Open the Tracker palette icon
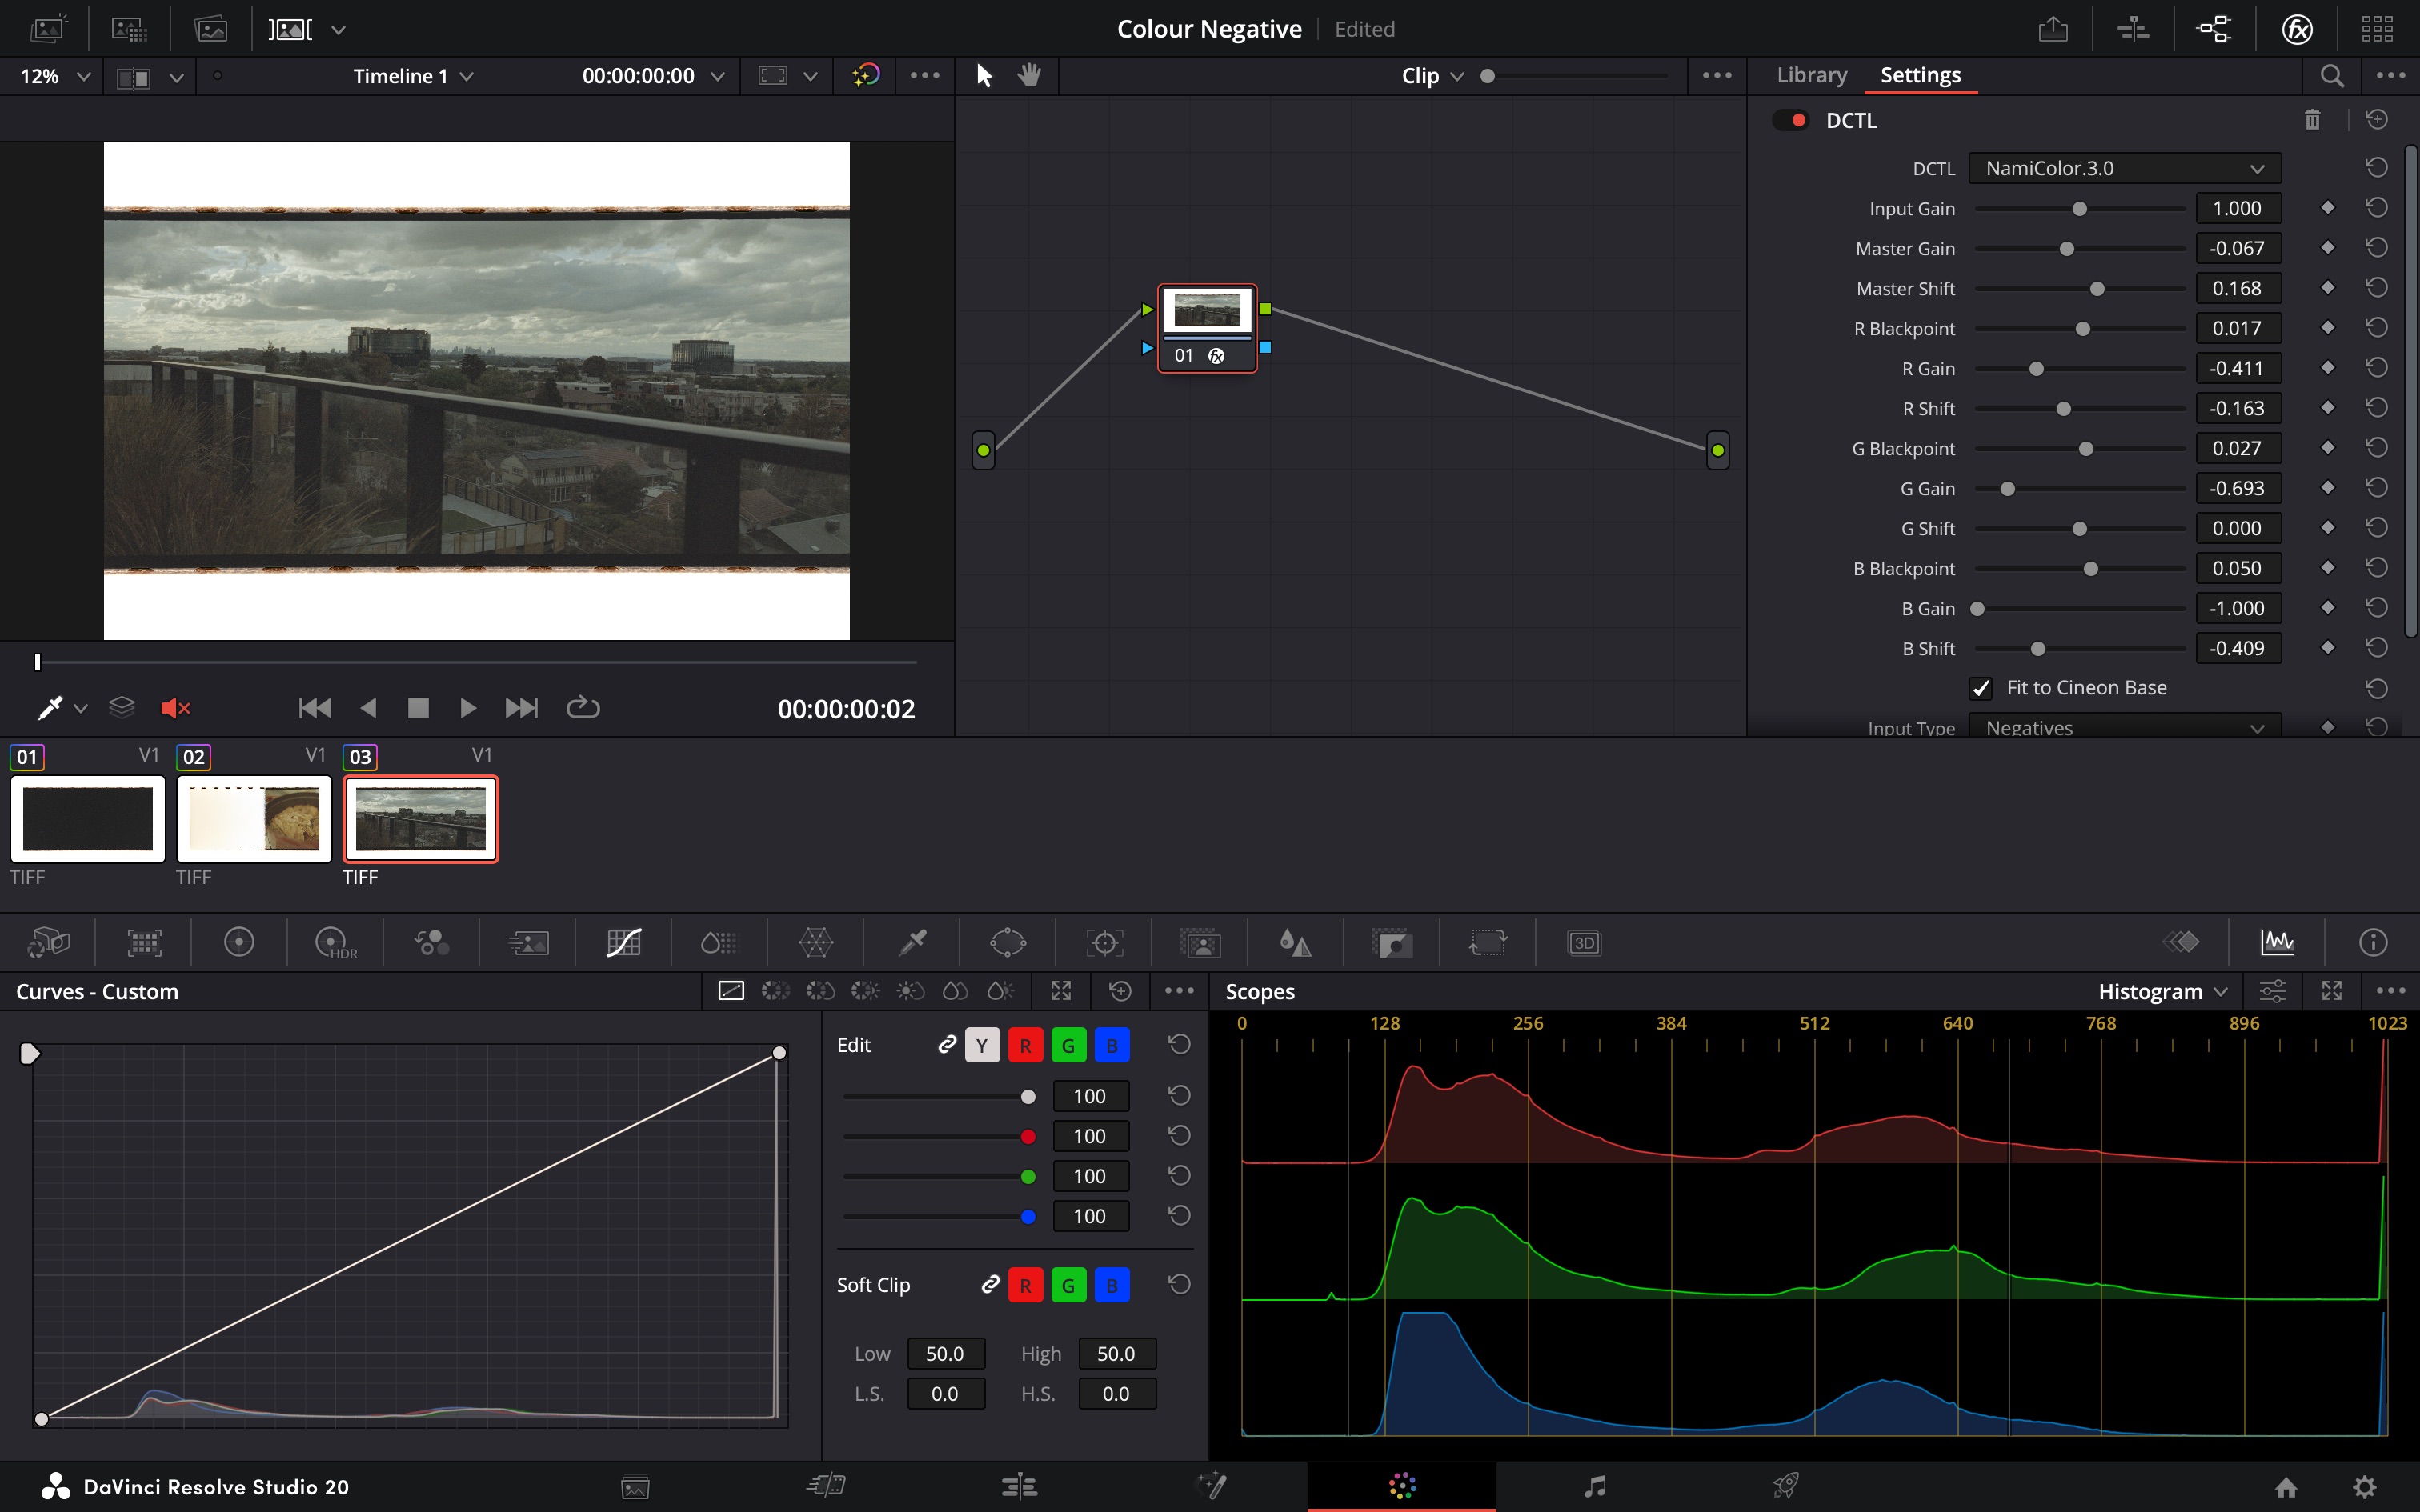 (1104, 942)
